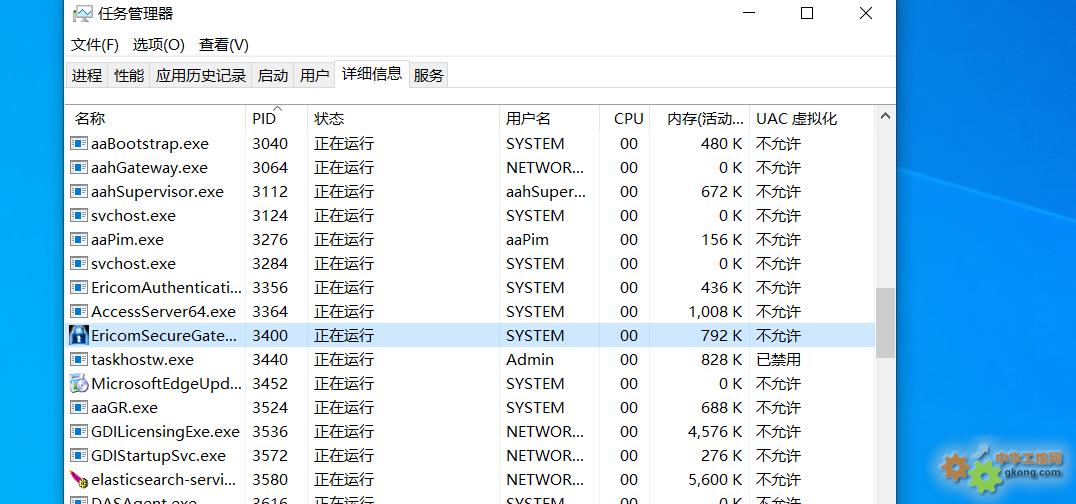
Task: Click the EricomSecureGate padlock icon
Action: click(x=80, y=335)
